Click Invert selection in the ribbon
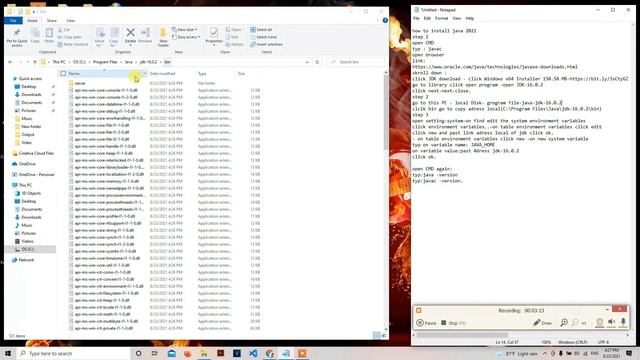Screen dimensions: 640x360 click(266, 44)
